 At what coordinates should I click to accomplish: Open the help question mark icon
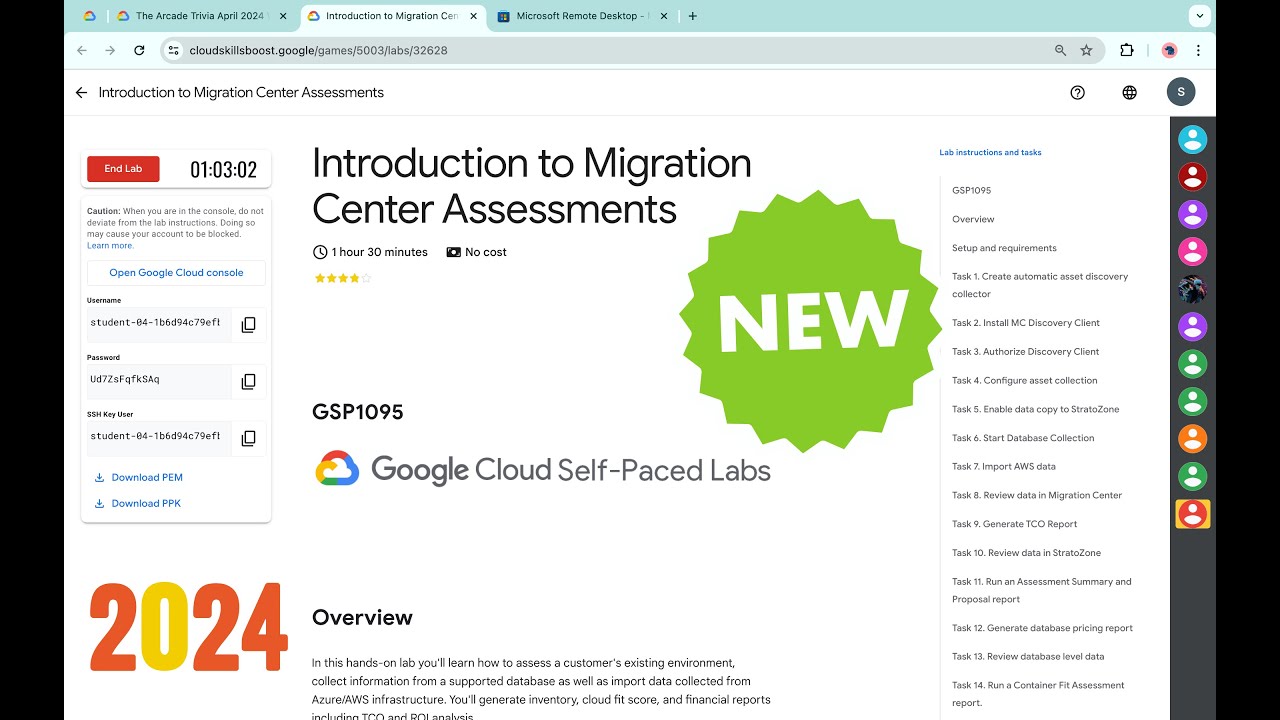1077,92
